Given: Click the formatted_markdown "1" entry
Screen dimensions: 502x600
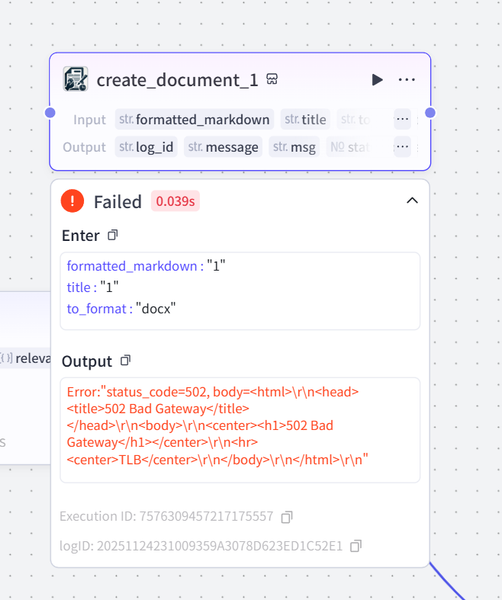Looking at the screenshot, I should tap(146, 266).
